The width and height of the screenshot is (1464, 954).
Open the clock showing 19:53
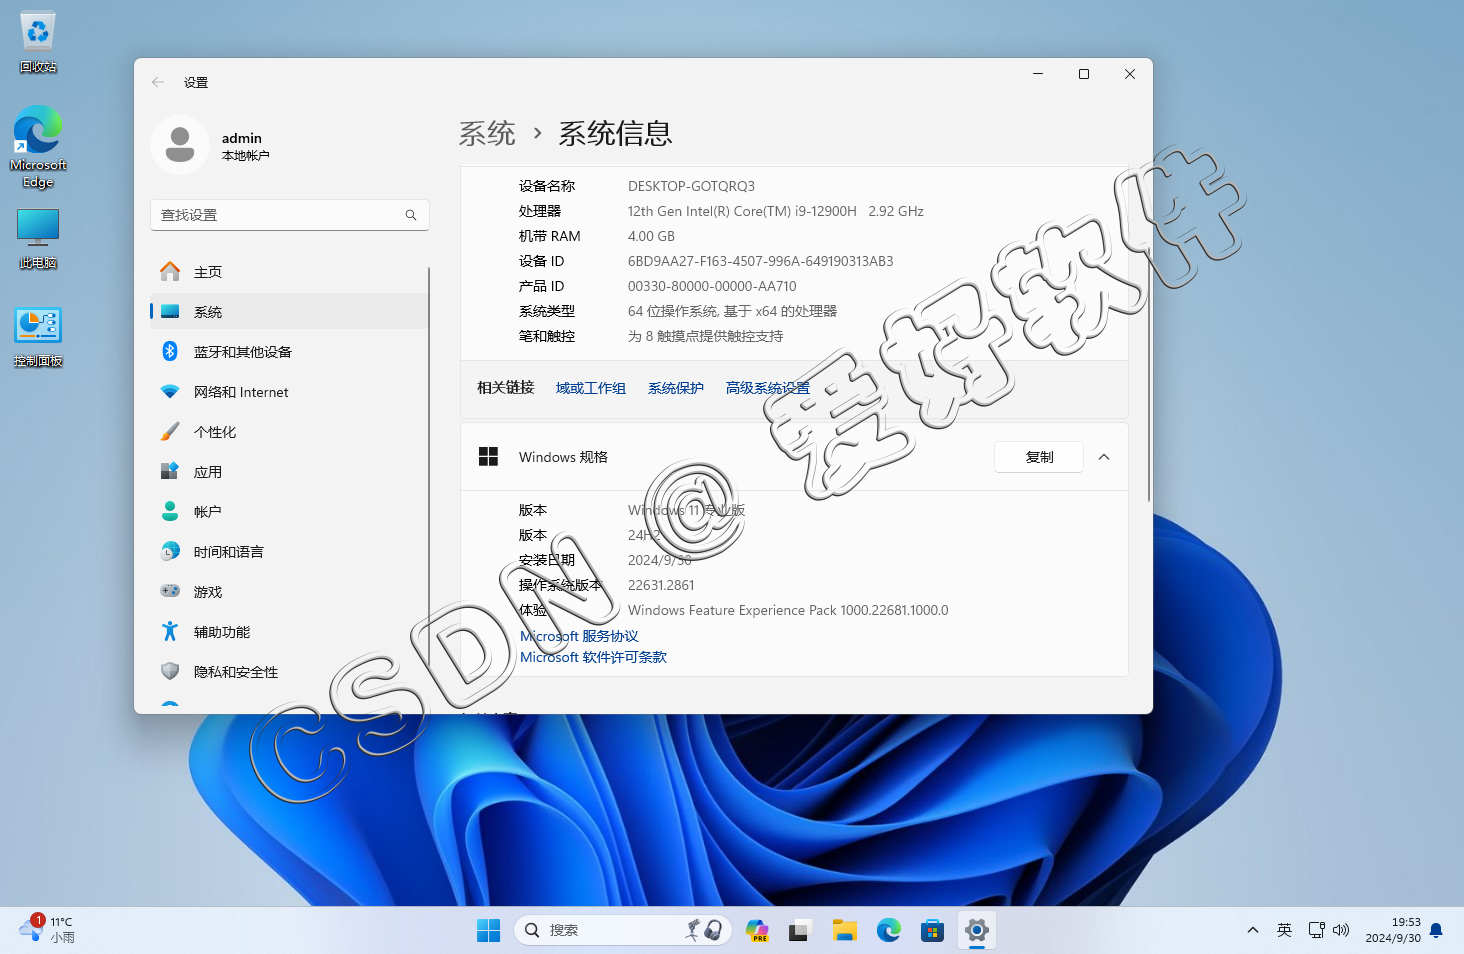(x=1393, y=930)
